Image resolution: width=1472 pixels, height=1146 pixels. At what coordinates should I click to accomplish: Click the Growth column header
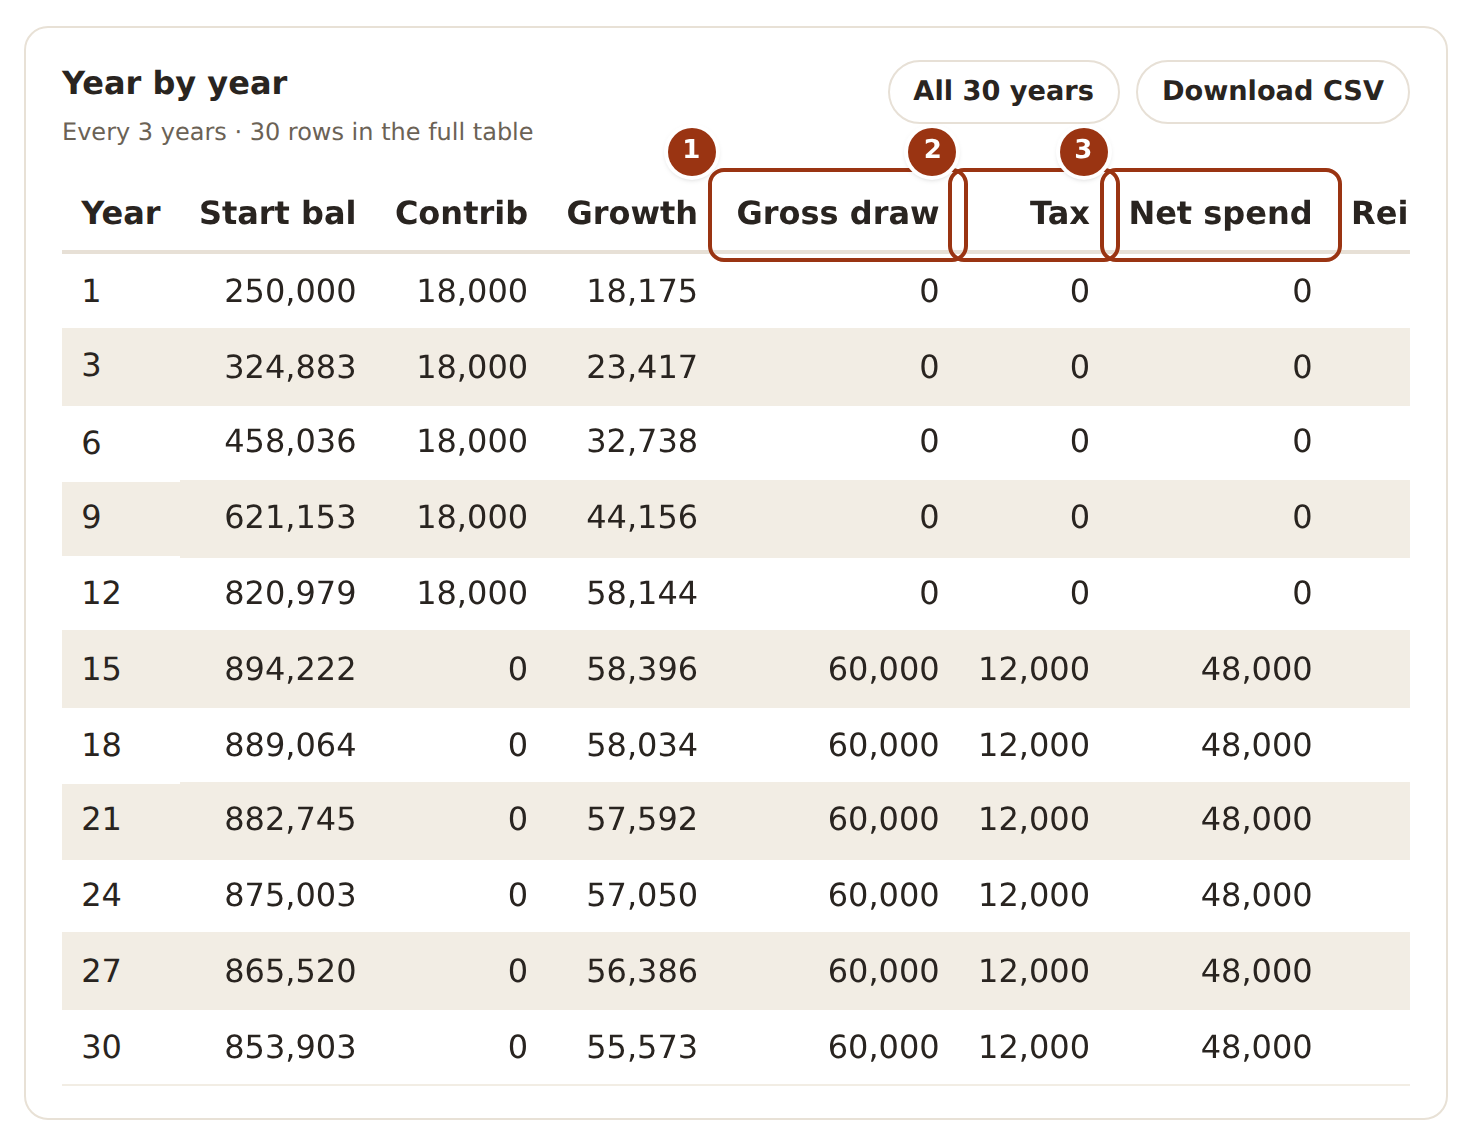[x=632, y=213]
